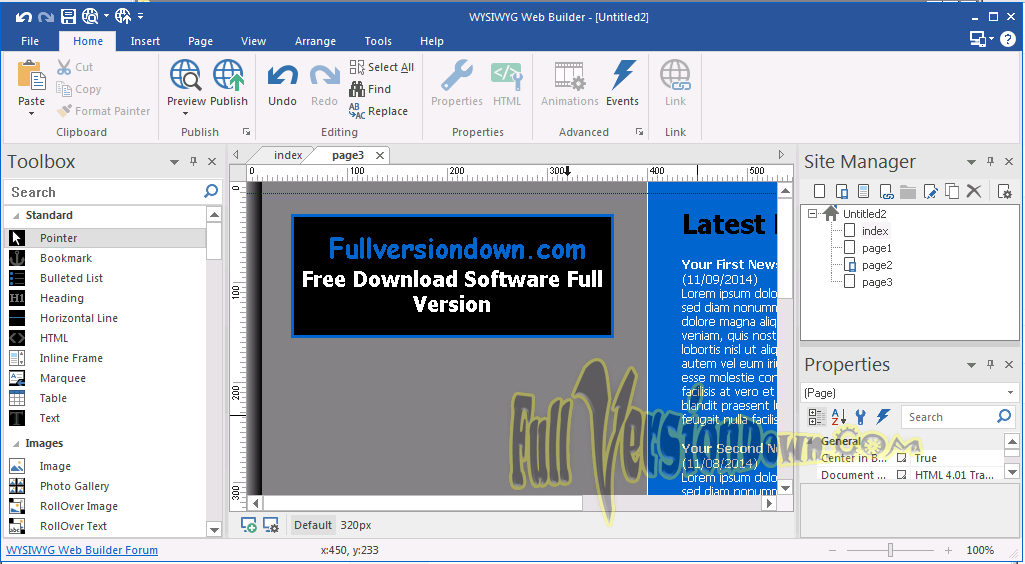The image size is (1025, 564).
Task: Open the Paste dropdown arrow
Action: 31,114
